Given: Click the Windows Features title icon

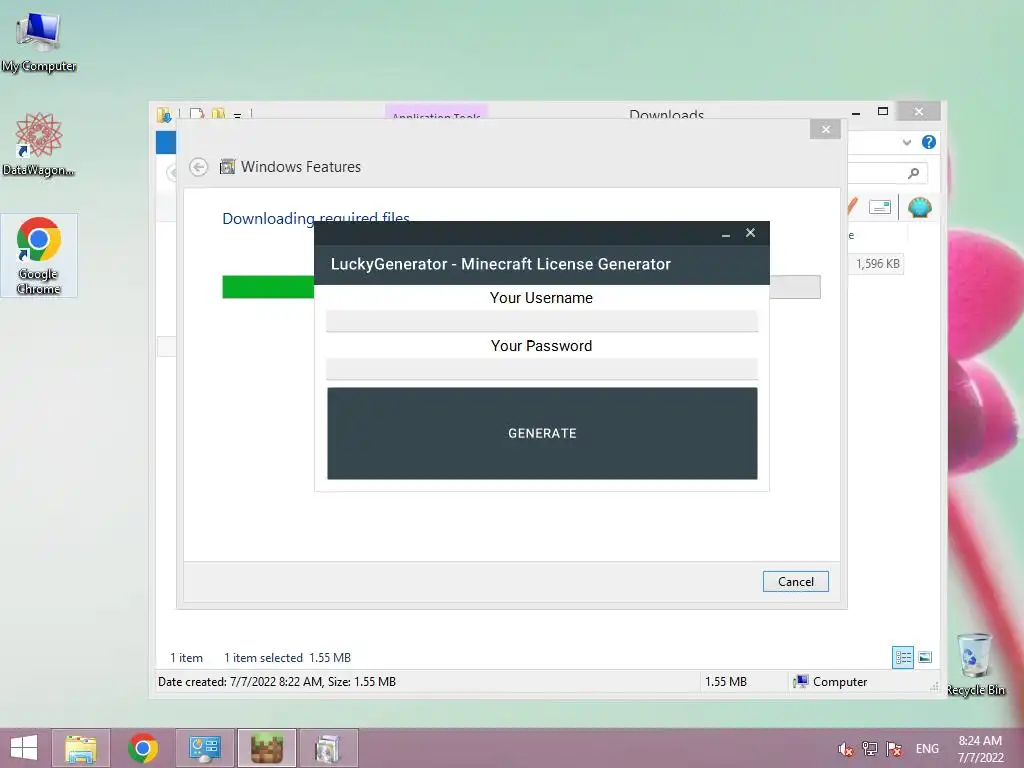Looking at the screenshot, I should click(227, 167).
